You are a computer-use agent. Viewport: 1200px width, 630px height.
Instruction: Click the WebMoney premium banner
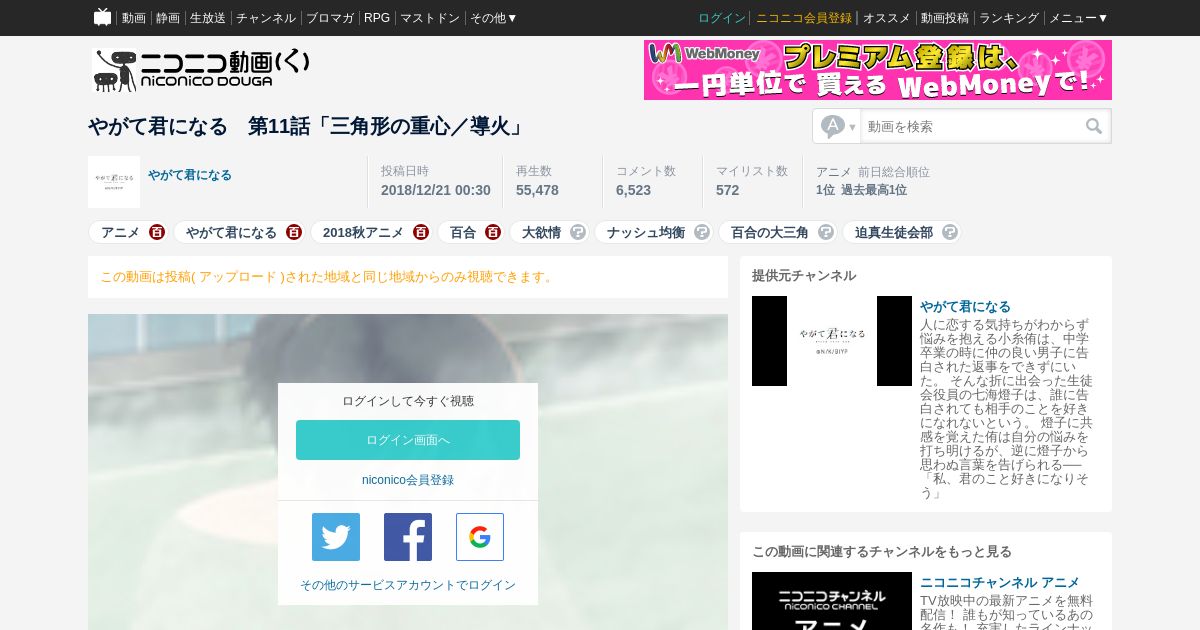[x=878, y=70]
